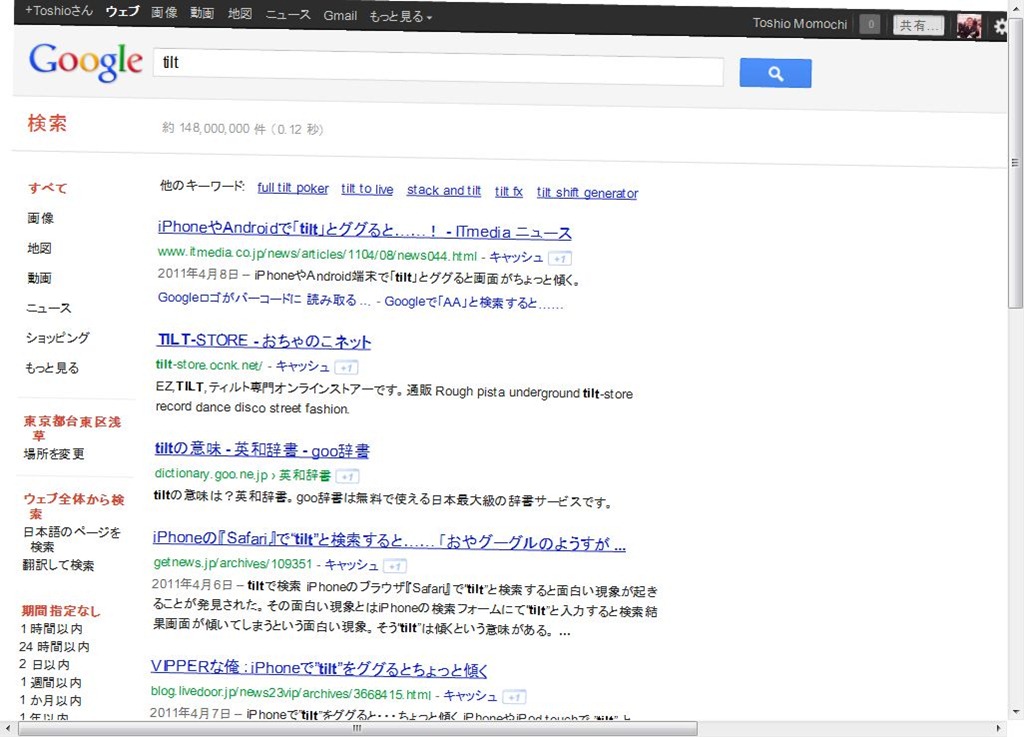Click 英和辞書 breadcrumb under goo result

[305, 475]
